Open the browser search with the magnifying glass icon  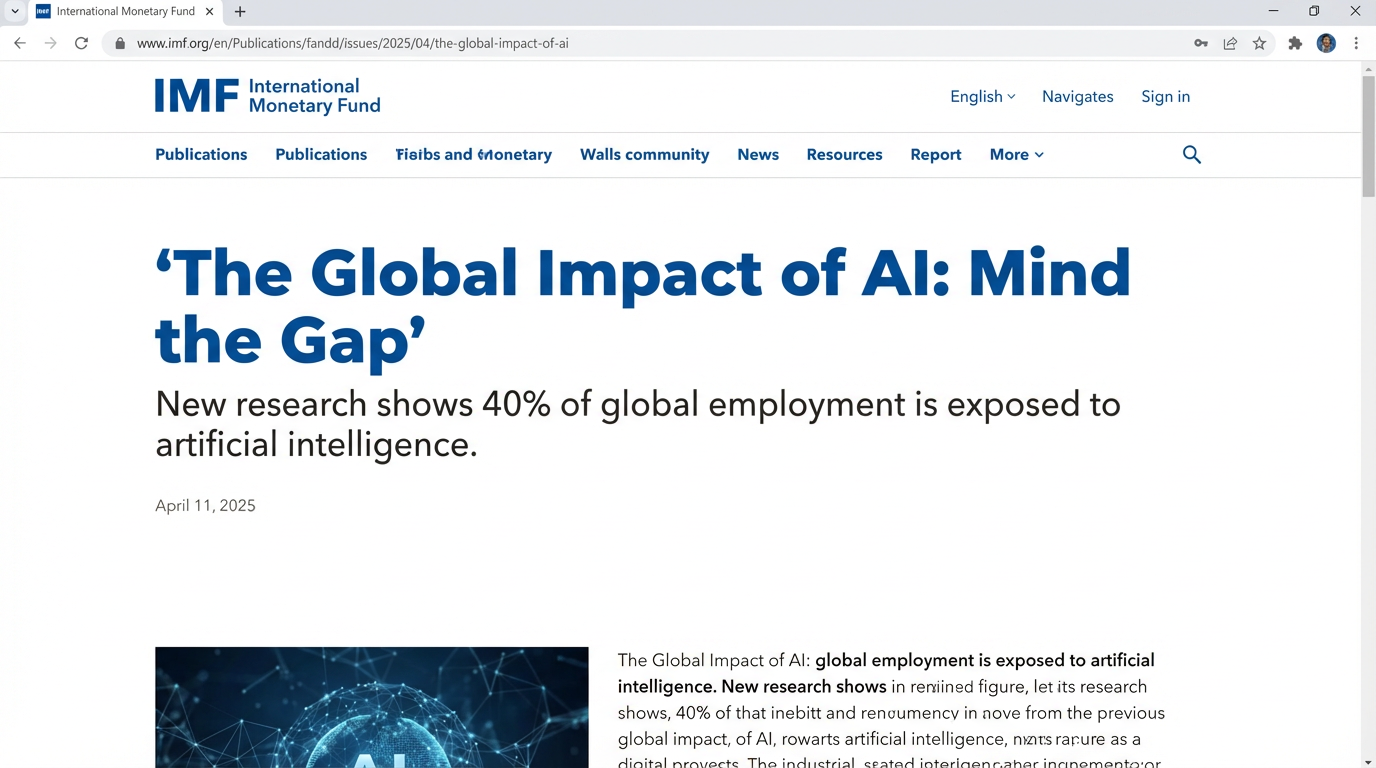click(1191, 155)
